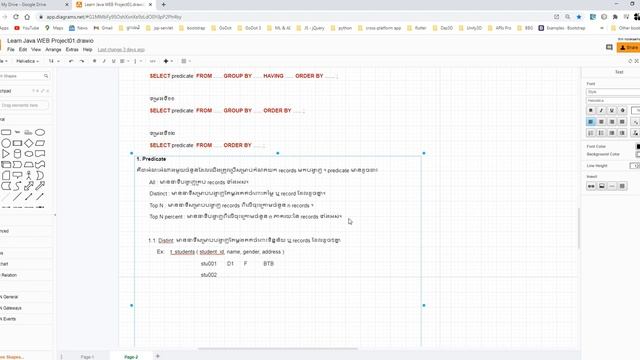Select the bidirectional arrow shape

tap(29, 186)
